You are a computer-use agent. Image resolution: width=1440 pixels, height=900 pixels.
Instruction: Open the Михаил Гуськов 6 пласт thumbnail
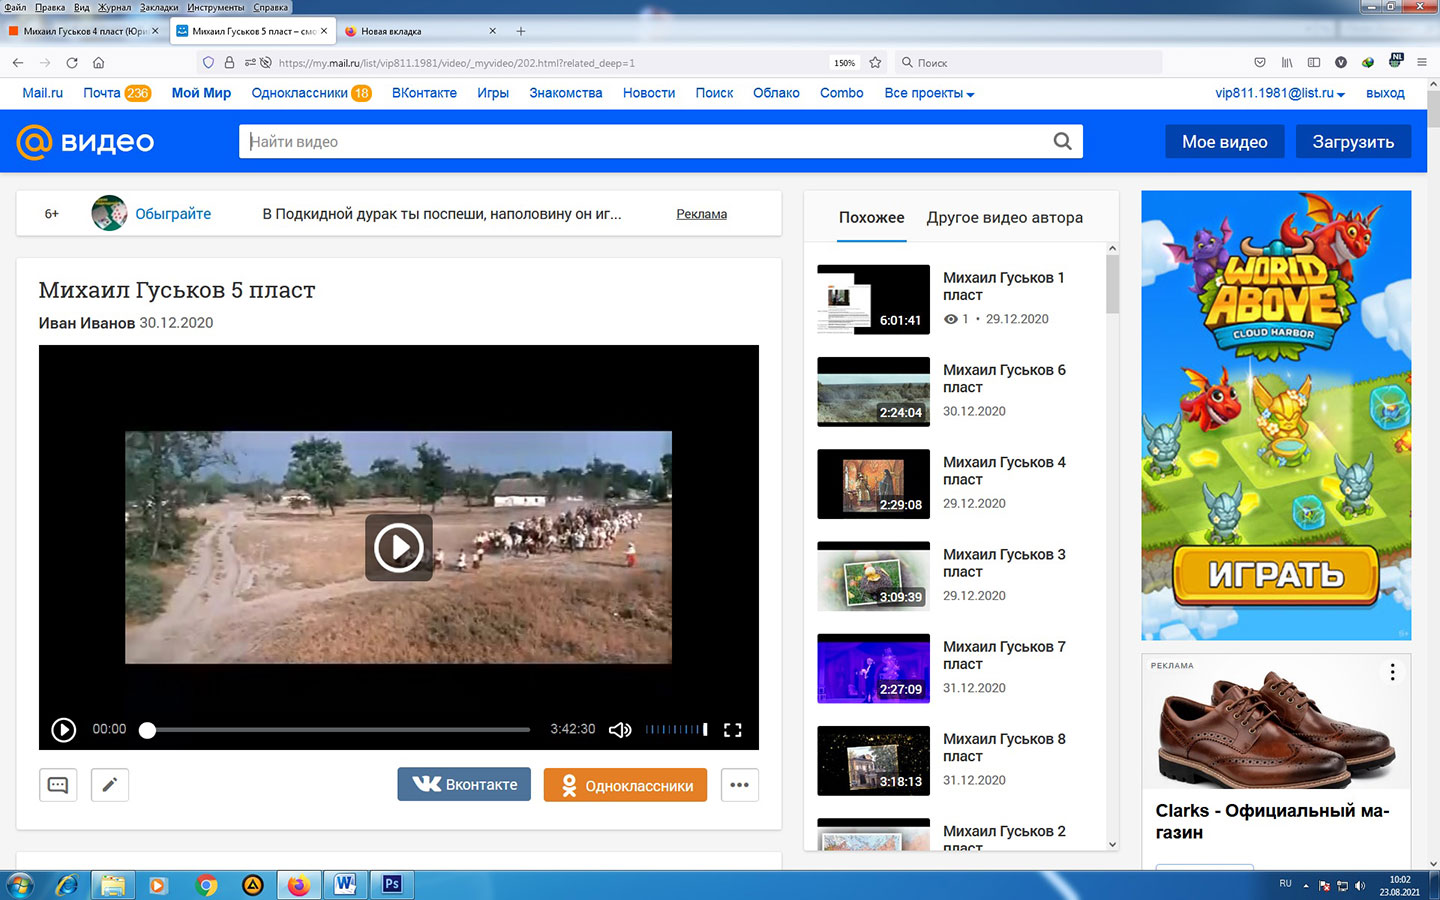point(873,392)
